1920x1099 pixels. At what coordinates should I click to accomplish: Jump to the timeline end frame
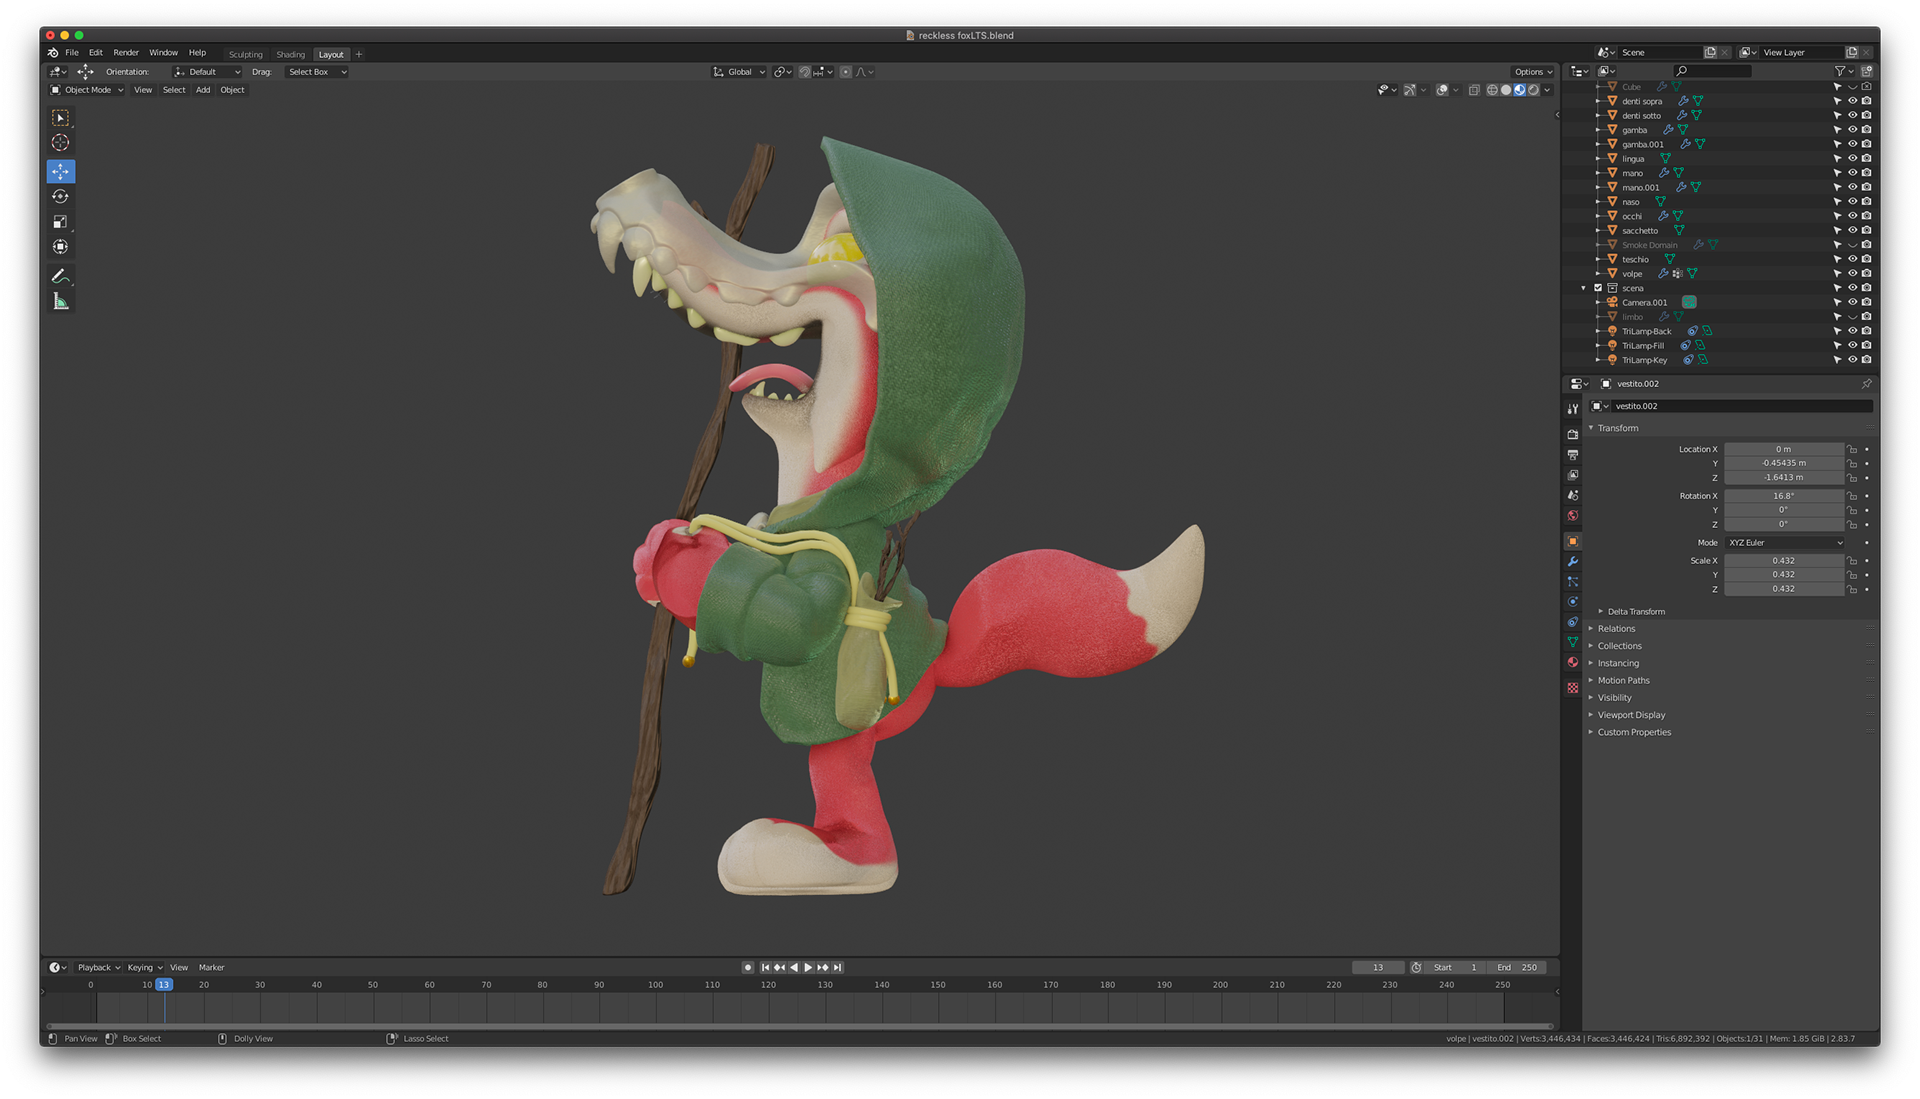point(838,968)
